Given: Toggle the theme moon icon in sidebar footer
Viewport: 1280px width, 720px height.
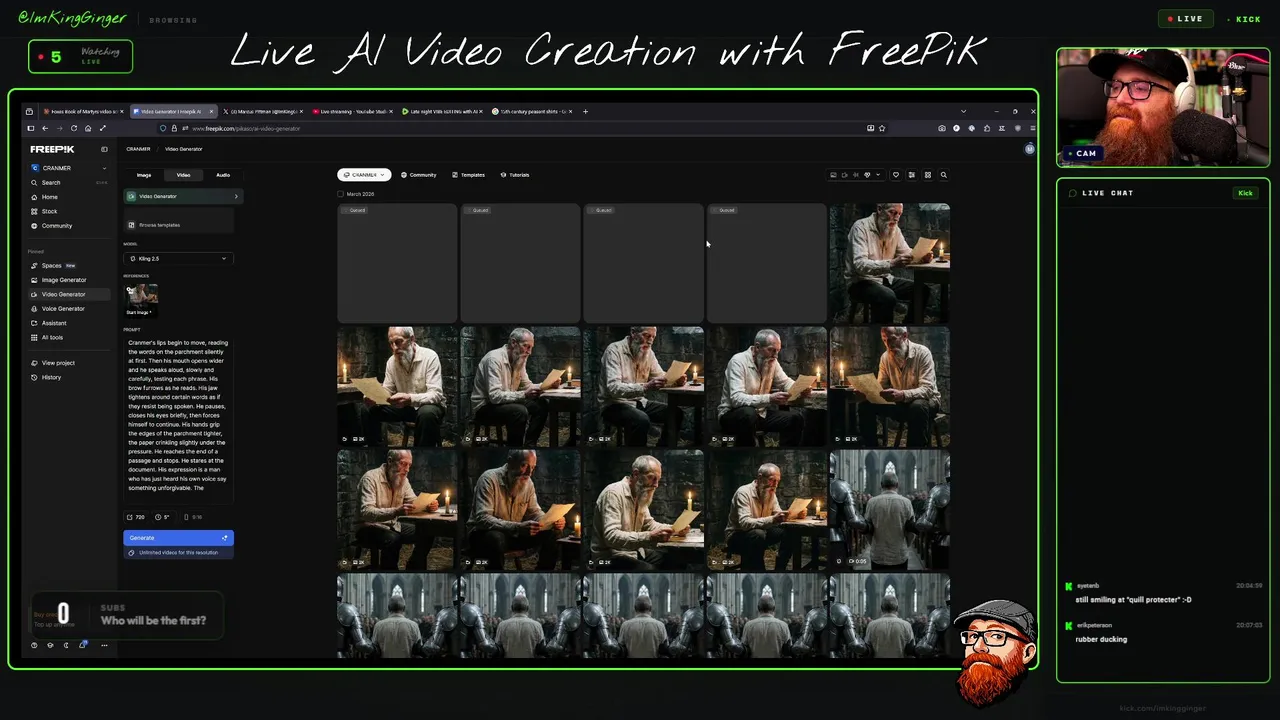Looking at the screenshot, I should 66,645.
